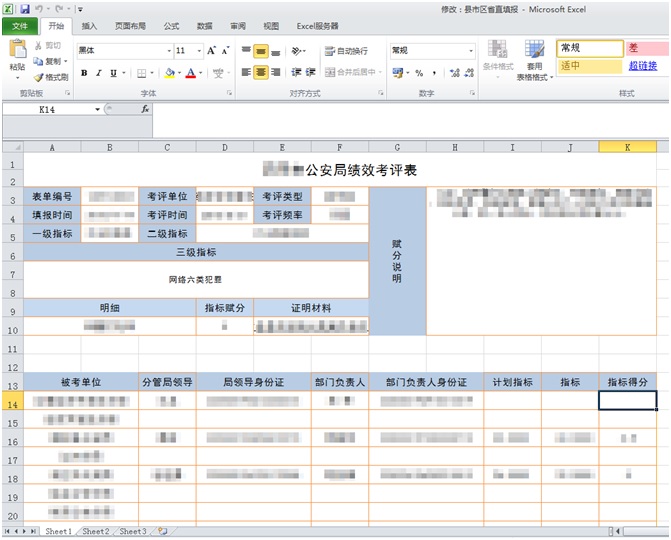This screenshot has width=671, height=540.
Task: Toggle italic formatting
Action: click(x=98, y=73)
